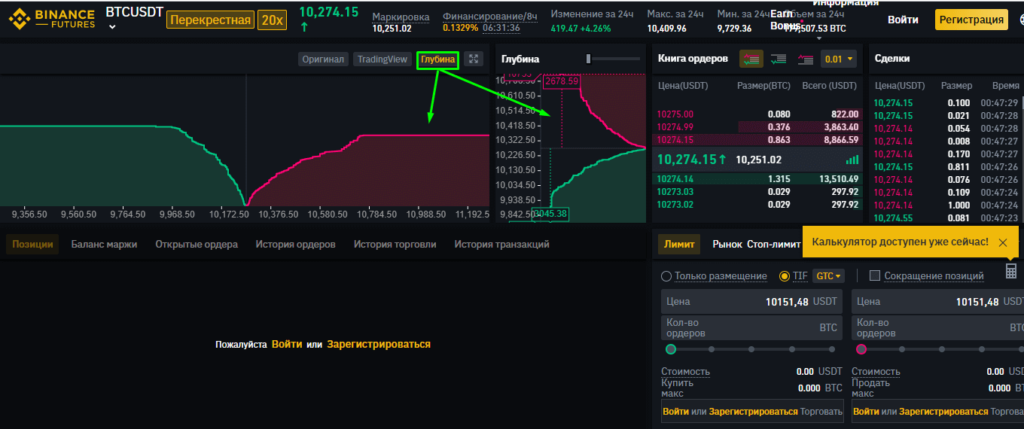Click the yellow Регистрация button
This screenshot has height=429, width=1024.
[x=971, y=20]
